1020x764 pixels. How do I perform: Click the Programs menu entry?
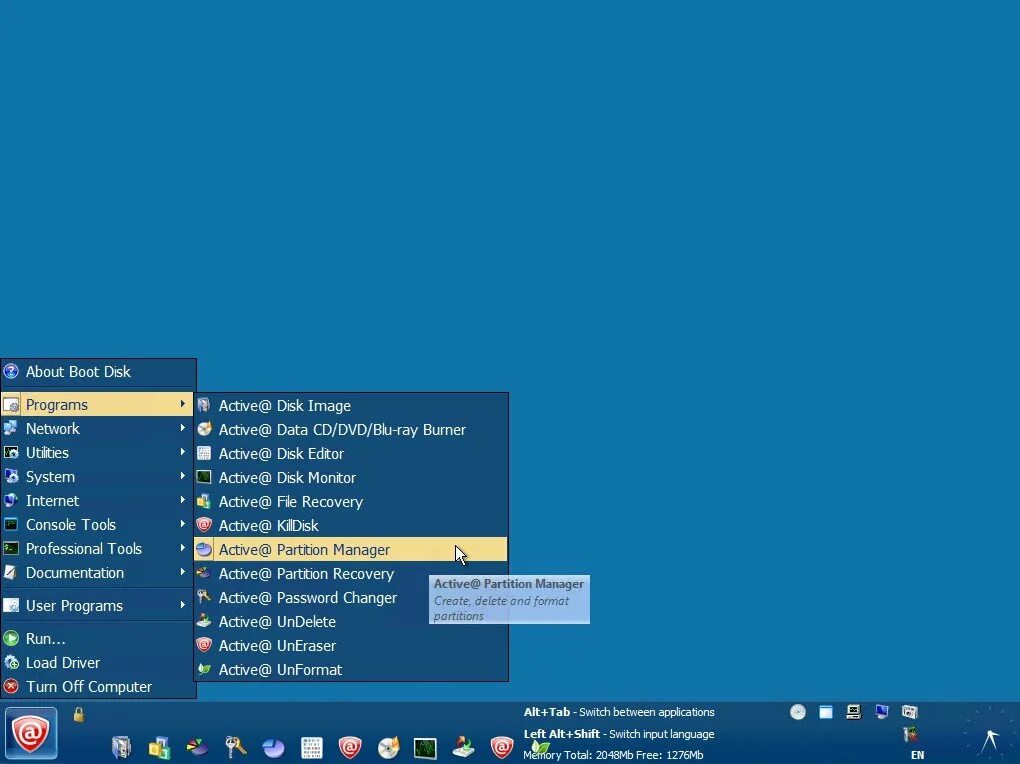(97, 404)
